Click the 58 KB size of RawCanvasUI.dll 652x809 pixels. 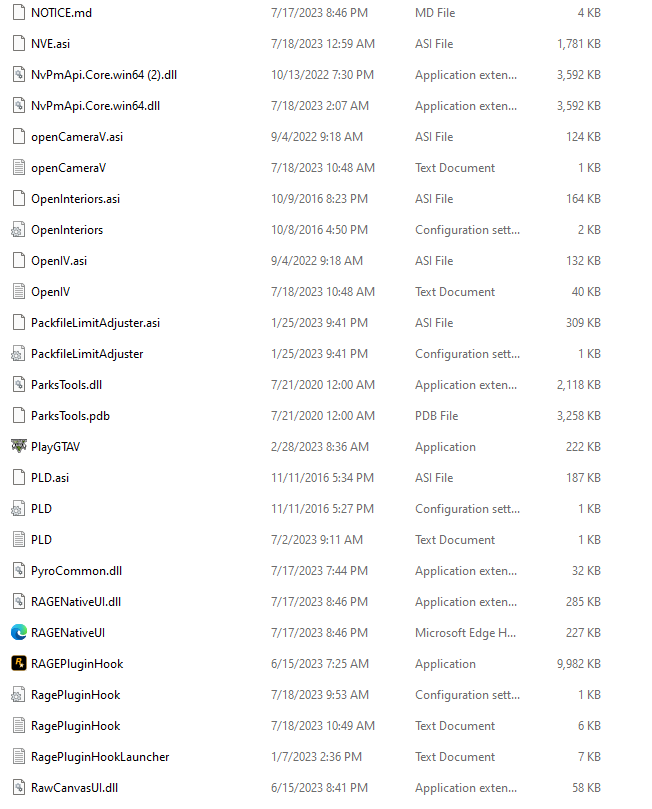(586, 788)
